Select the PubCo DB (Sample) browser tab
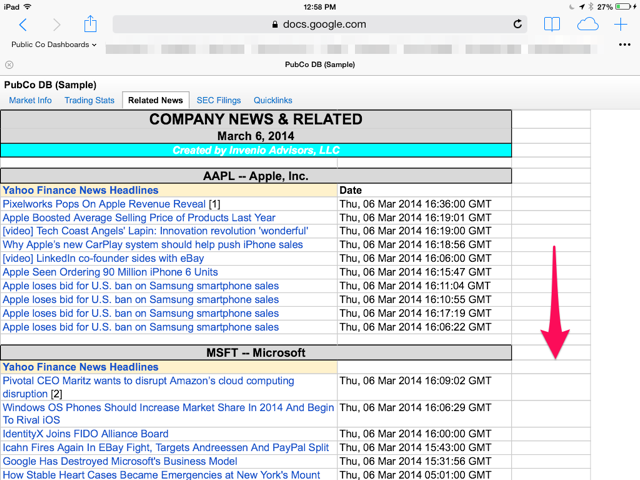Screen dimensions: 640x480 pos(320,64)
